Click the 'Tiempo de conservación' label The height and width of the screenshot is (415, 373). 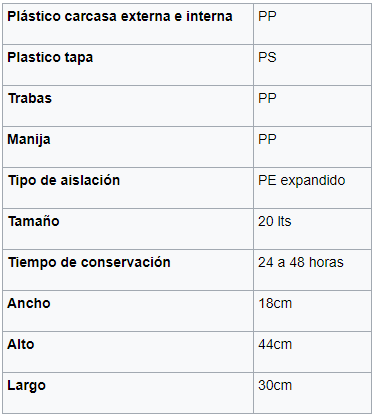click(x=89, y=262)
